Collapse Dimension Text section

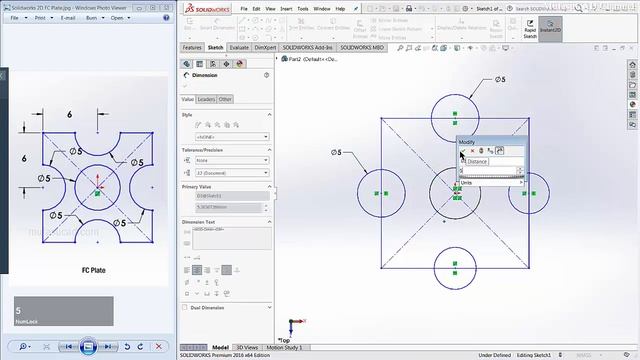pos(269,222)
